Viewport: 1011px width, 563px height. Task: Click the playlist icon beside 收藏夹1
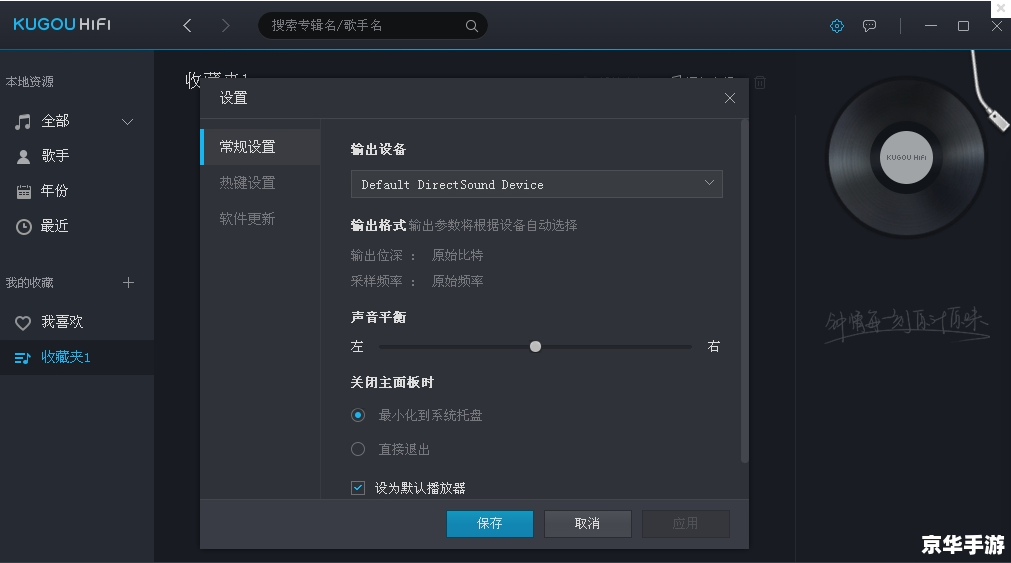point(22,358)
